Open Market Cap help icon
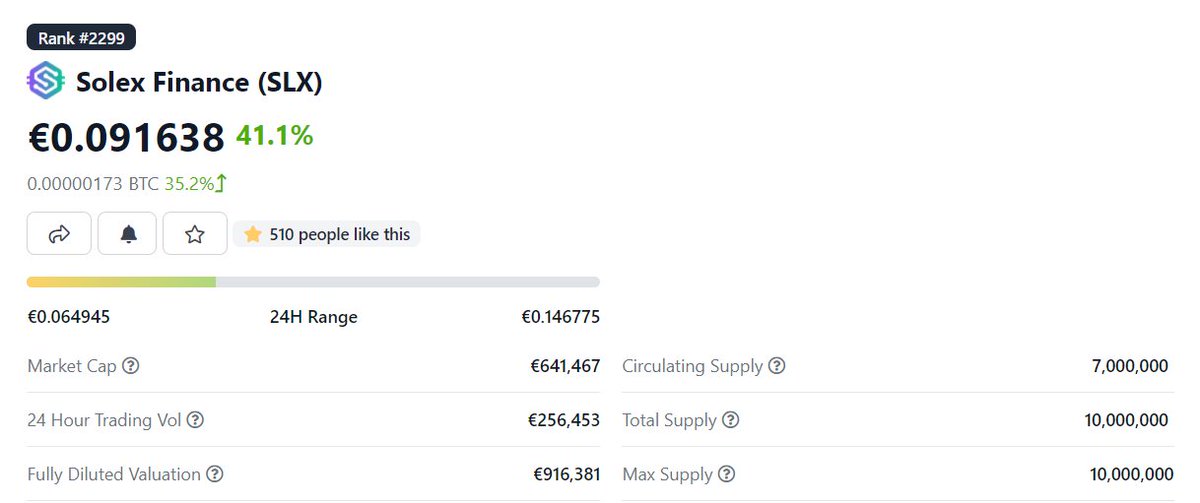1200x503 pixels. pos(131,366)
